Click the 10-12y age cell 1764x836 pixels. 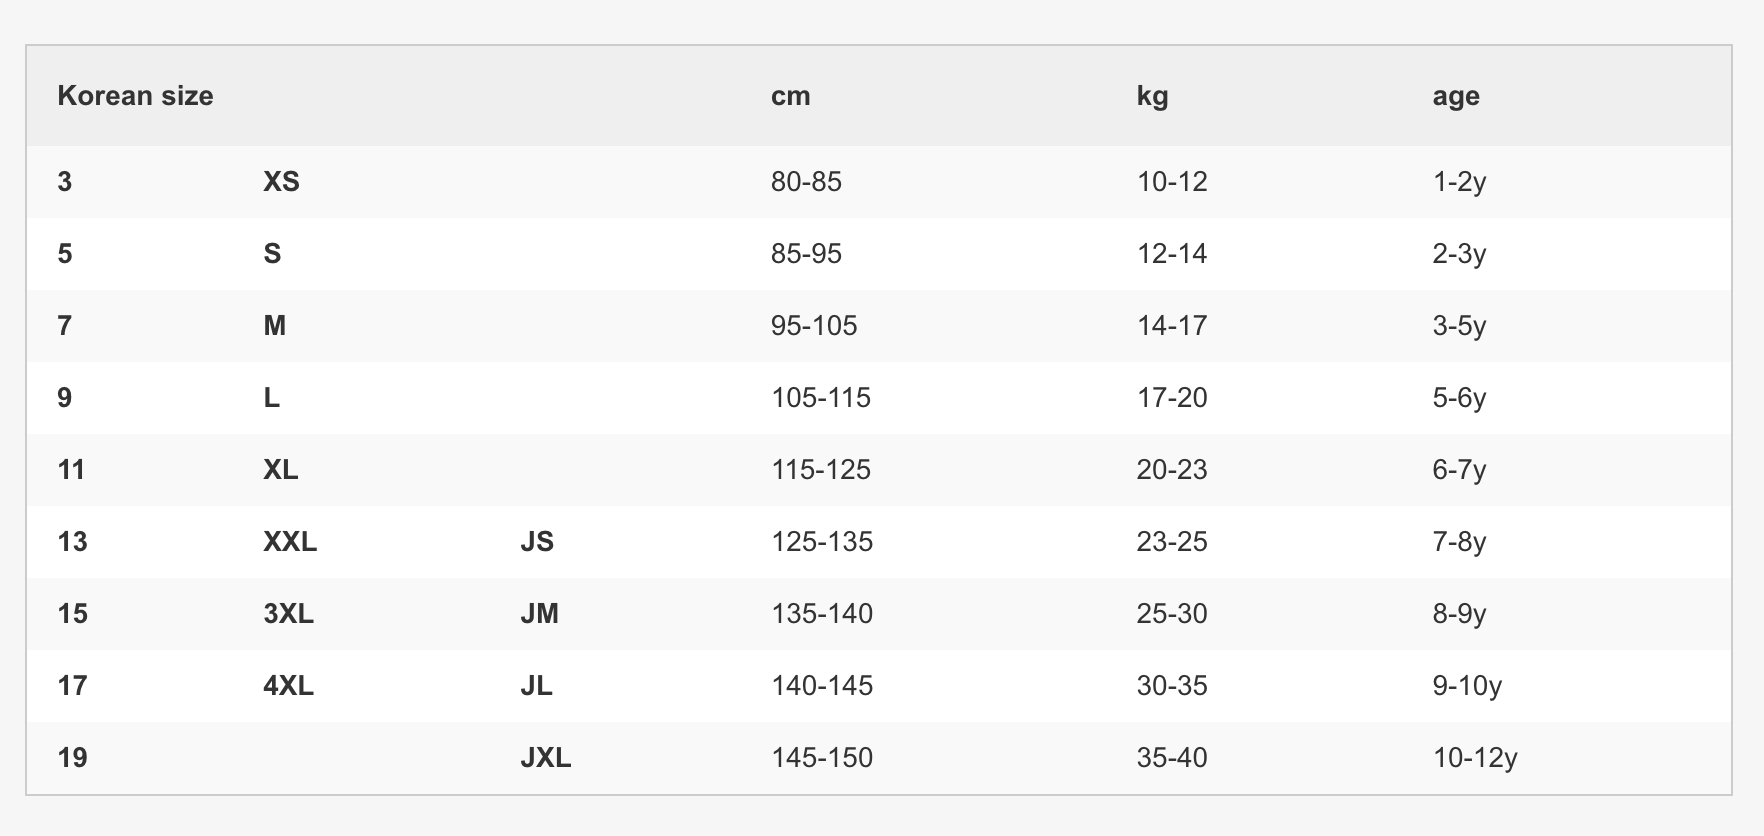[1475, 758]
